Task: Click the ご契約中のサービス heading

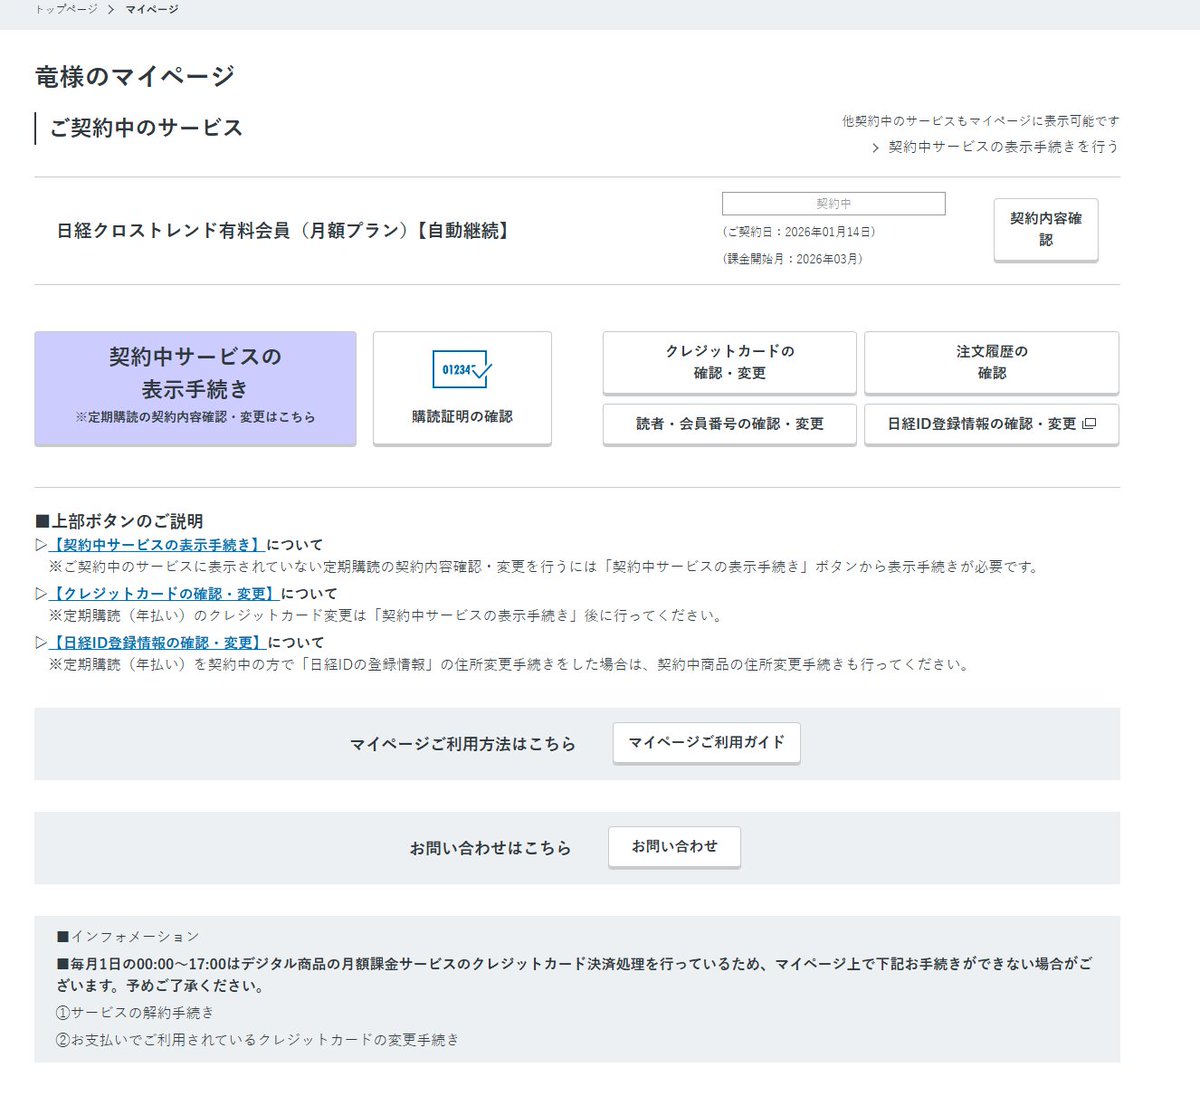Action: pyautogui.click(x=146, y=128)
